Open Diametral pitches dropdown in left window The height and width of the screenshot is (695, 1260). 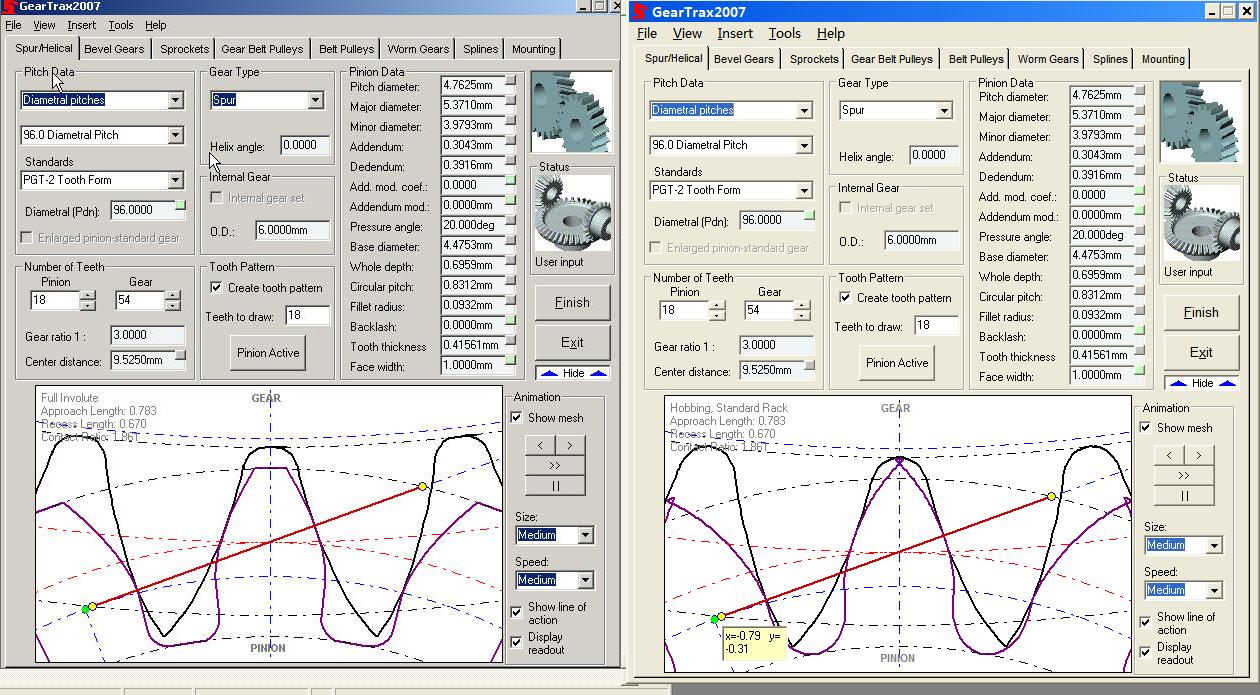pyautogui.click(x=175, y=100)
